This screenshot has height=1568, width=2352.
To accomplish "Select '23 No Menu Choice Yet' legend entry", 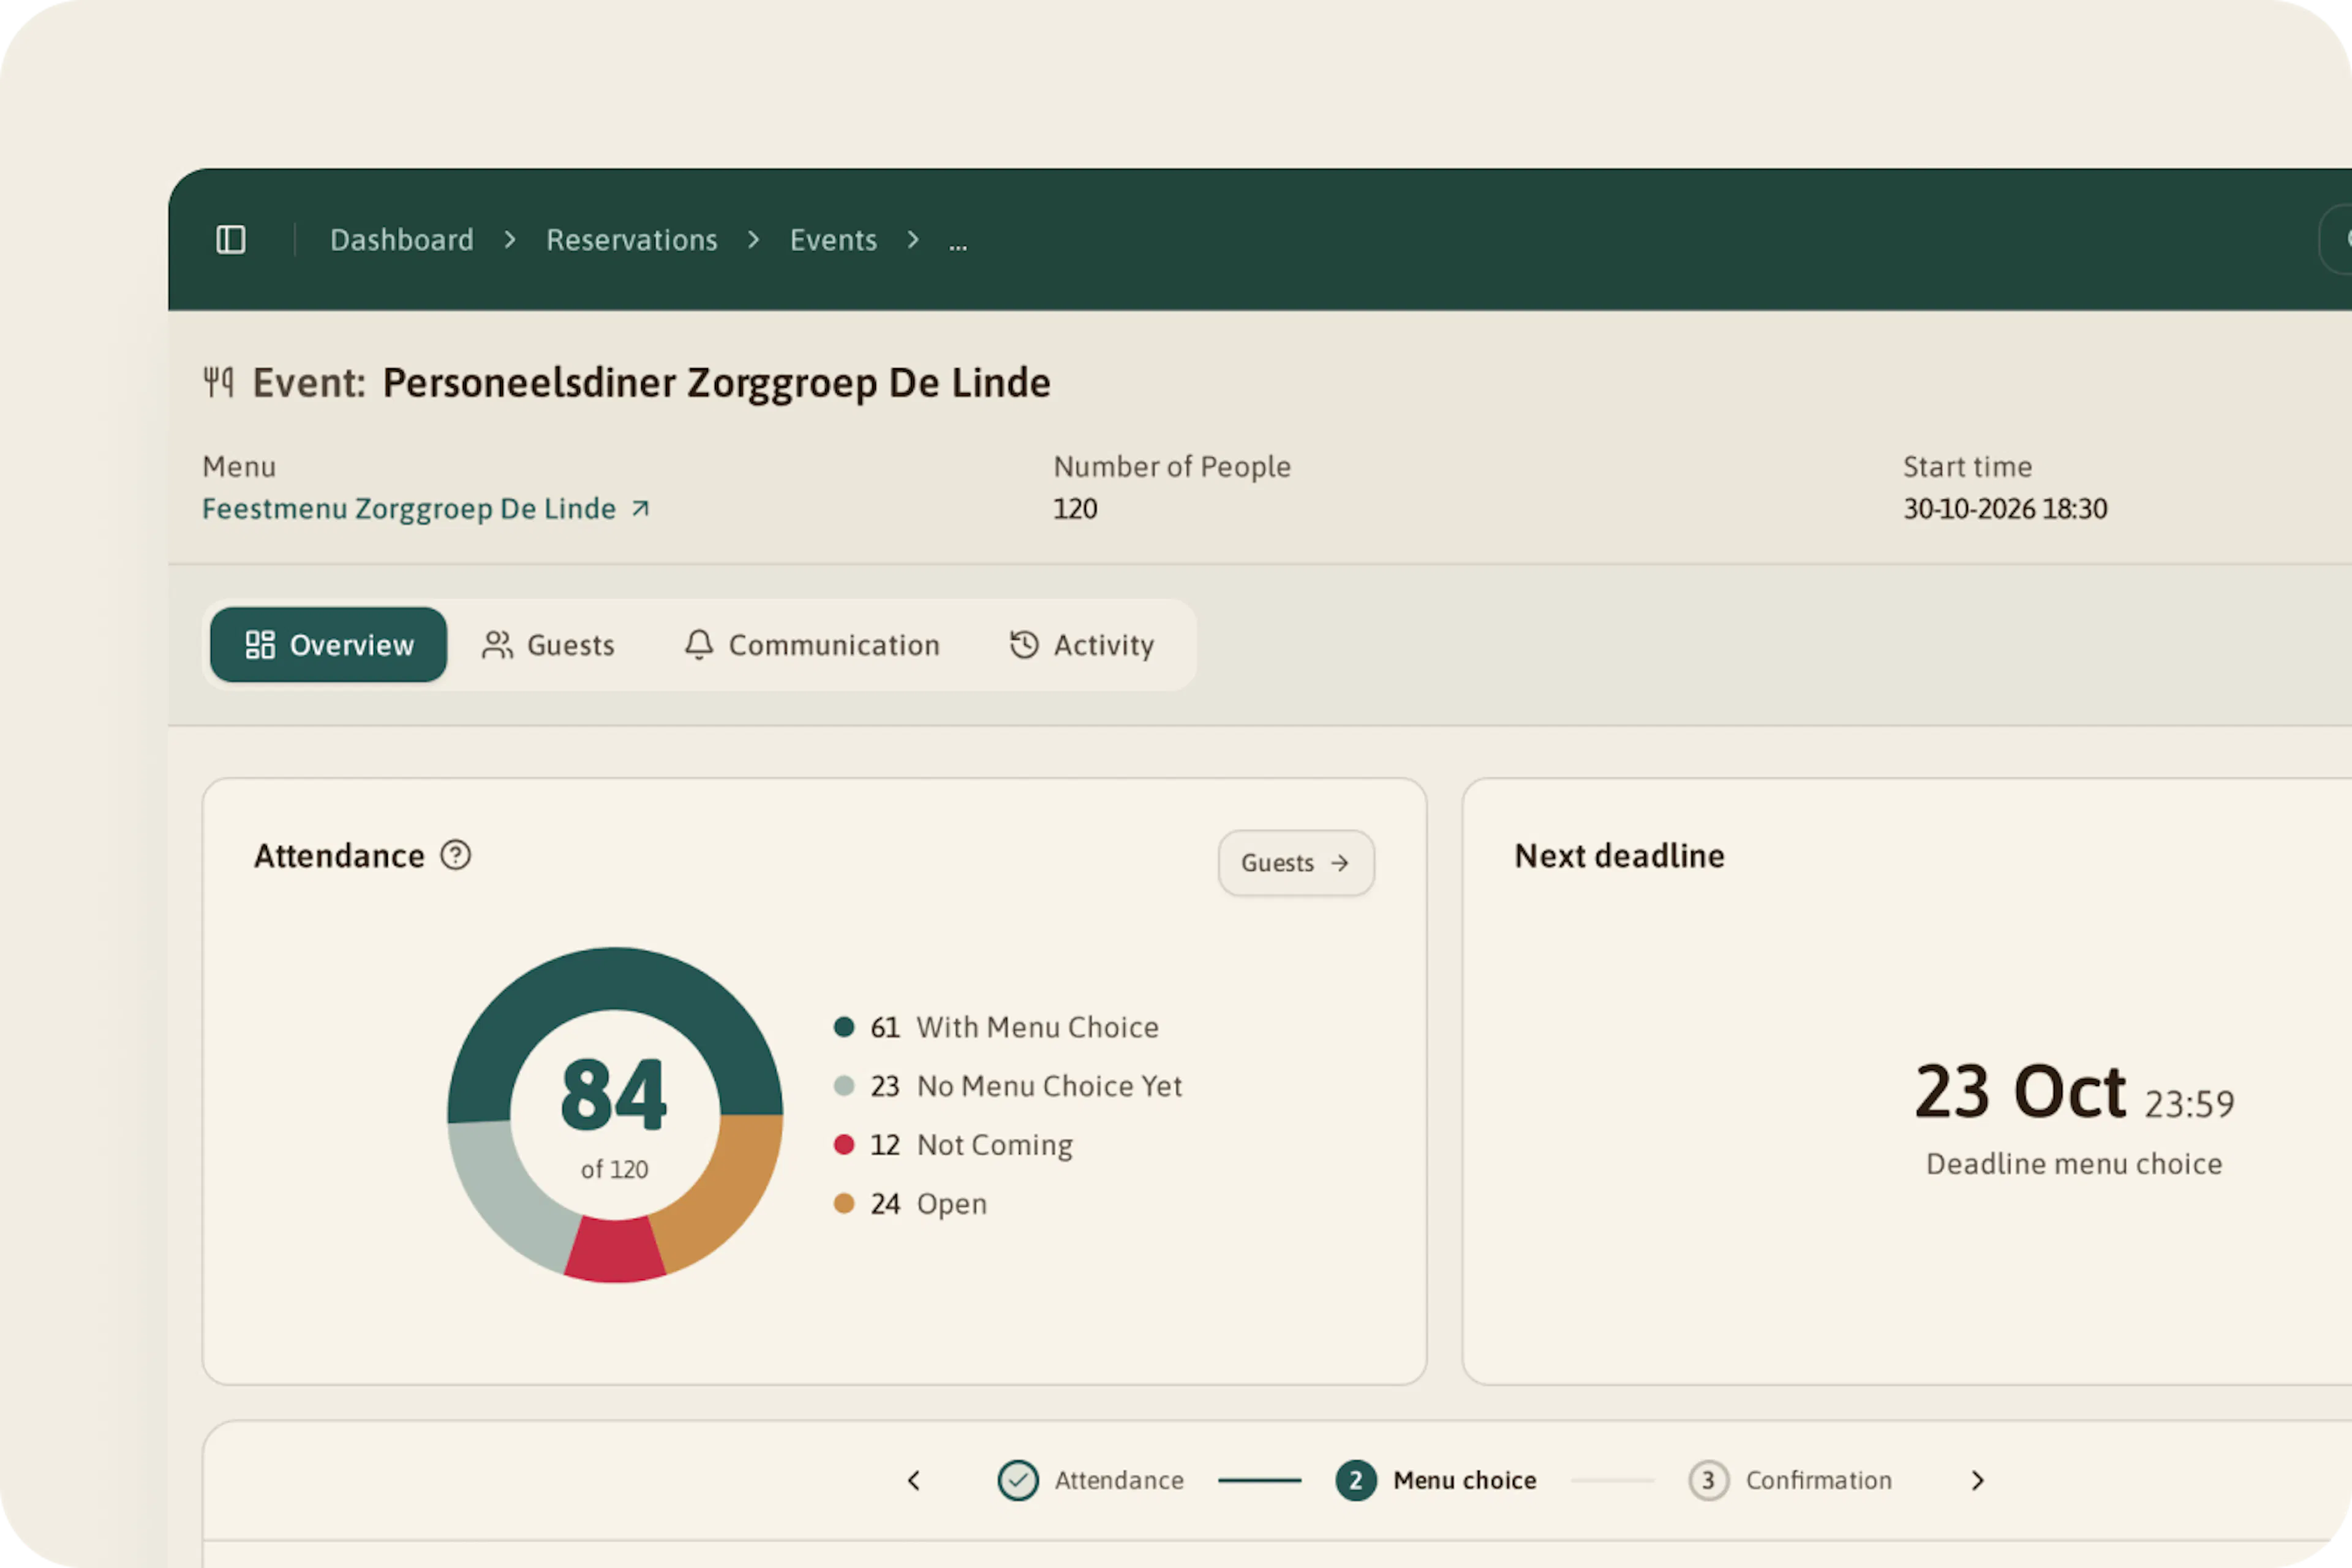I will tap(1008, 1087).
